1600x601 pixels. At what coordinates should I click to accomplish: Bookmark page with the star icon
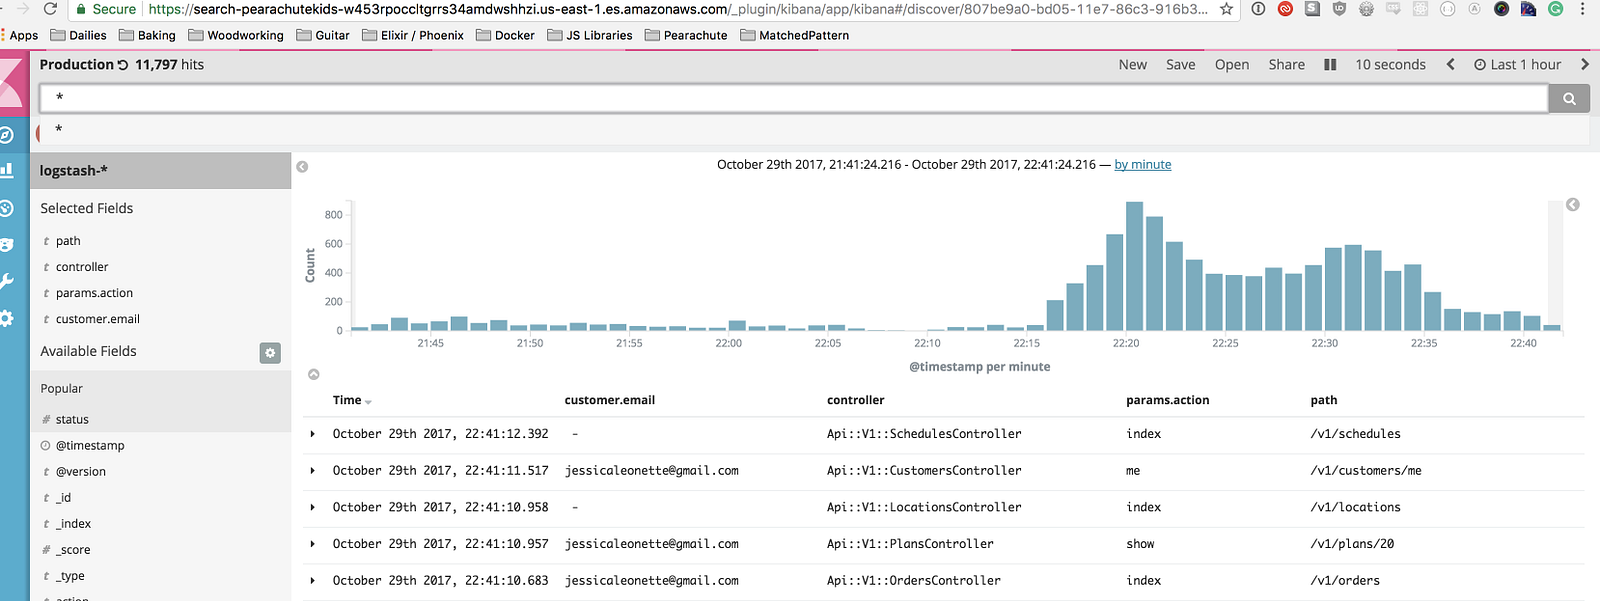point(1226,9)
